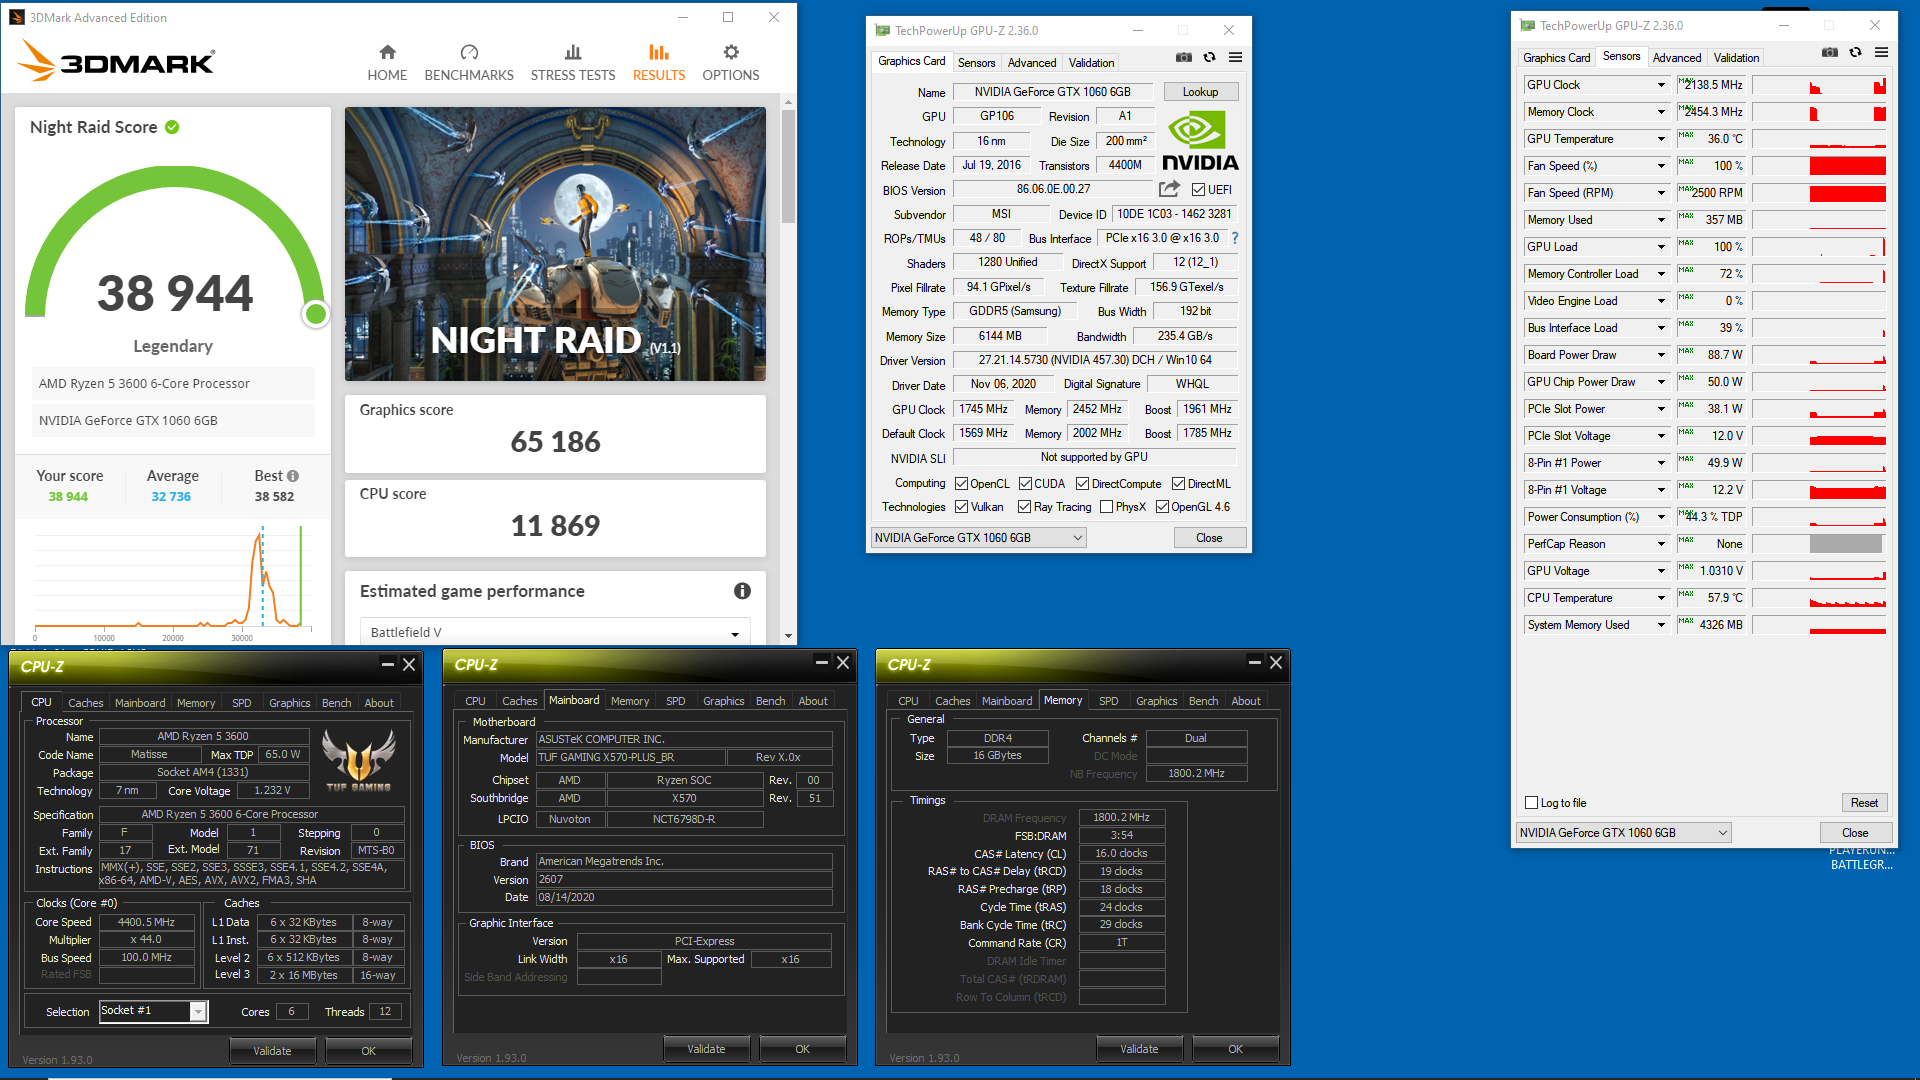Open the PerfCap Reason sensor dropdown

pos(1661,544)
